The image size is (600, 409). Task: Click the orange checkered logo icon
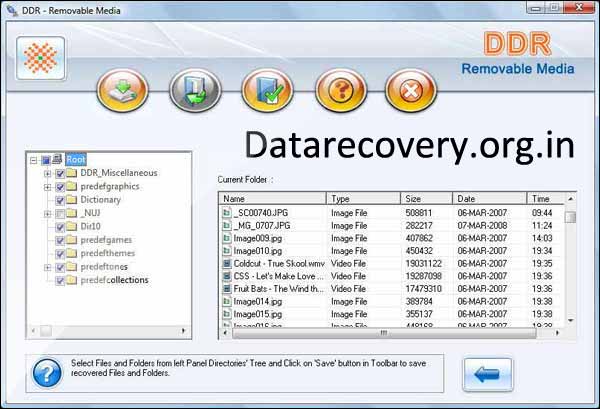pos(41,58)
